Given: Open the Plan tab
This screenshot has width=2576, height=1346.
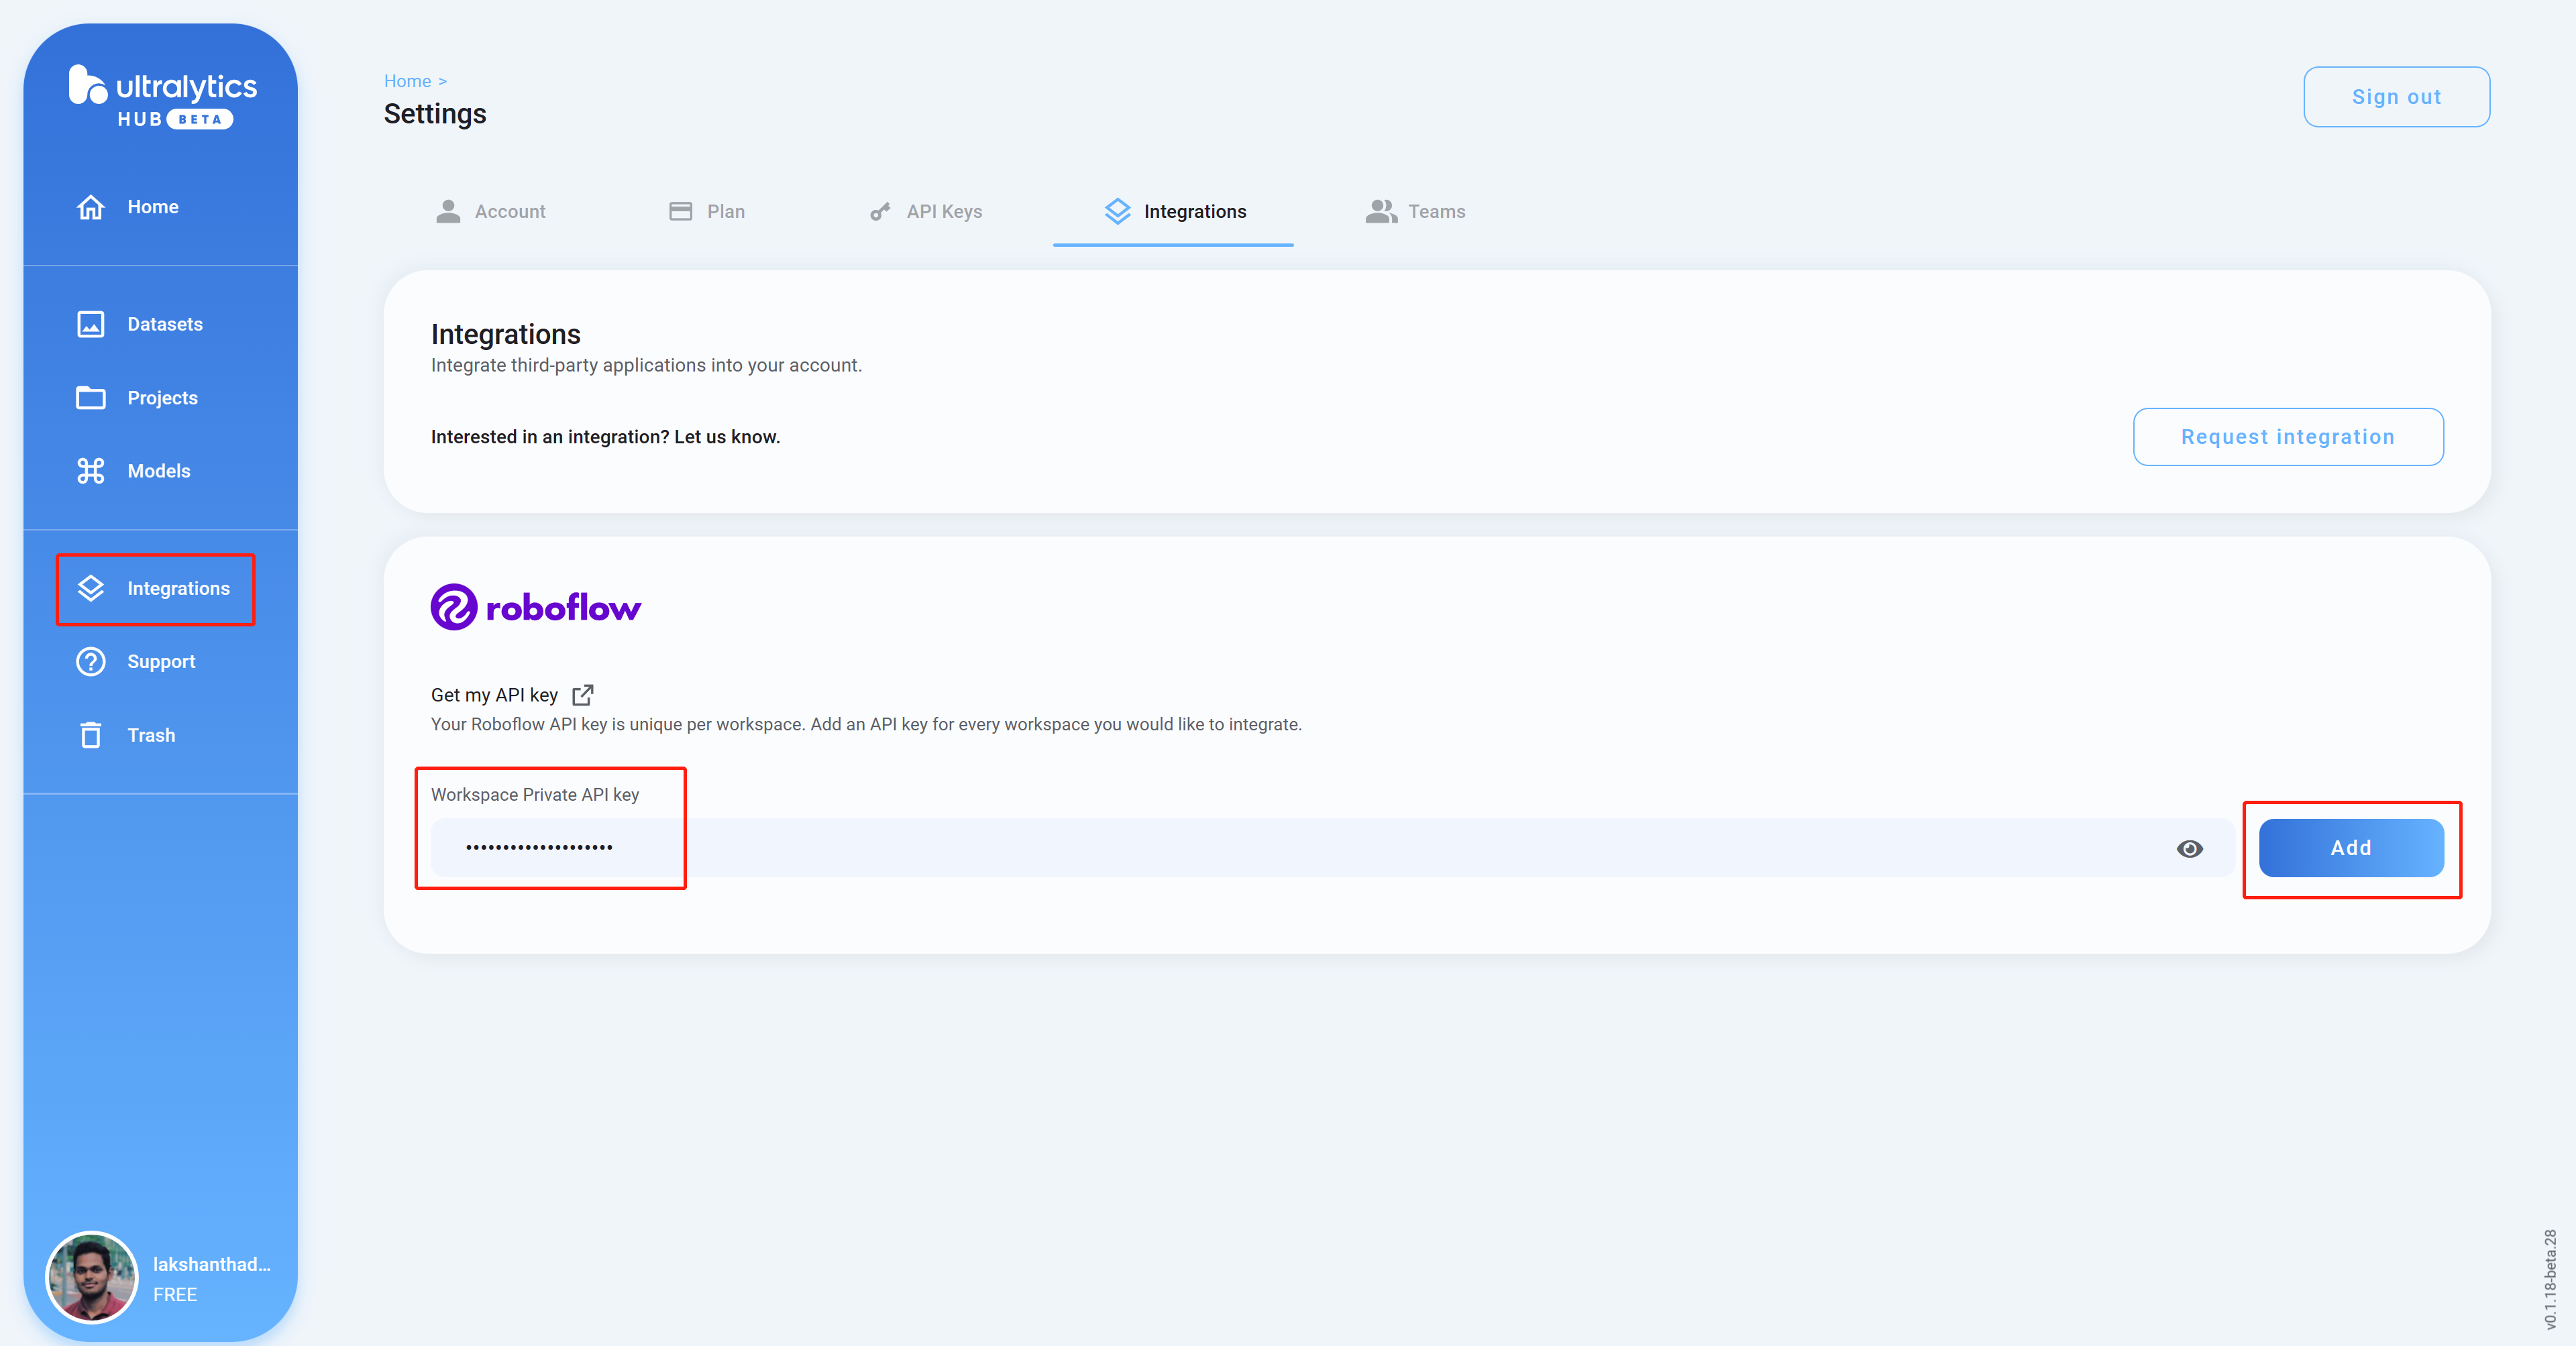Looking at the screenshot, I should 707,212.
